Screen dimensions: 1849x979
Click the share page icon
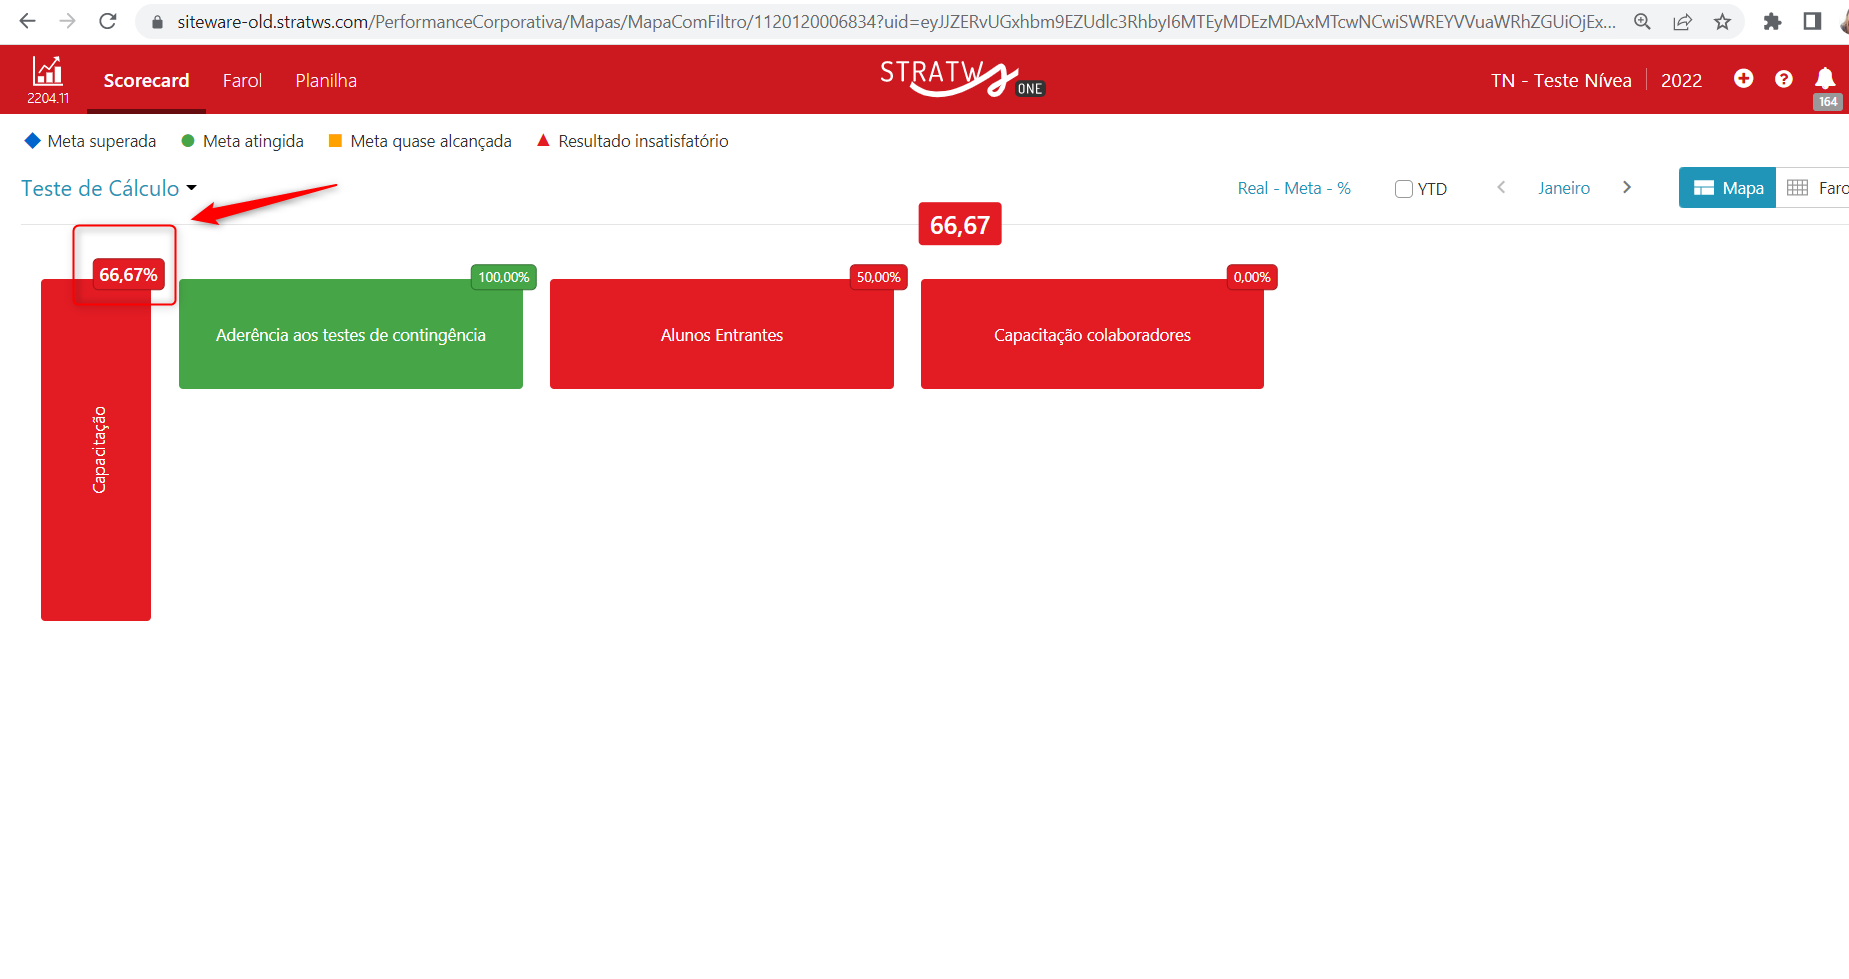click(1683, 21)
